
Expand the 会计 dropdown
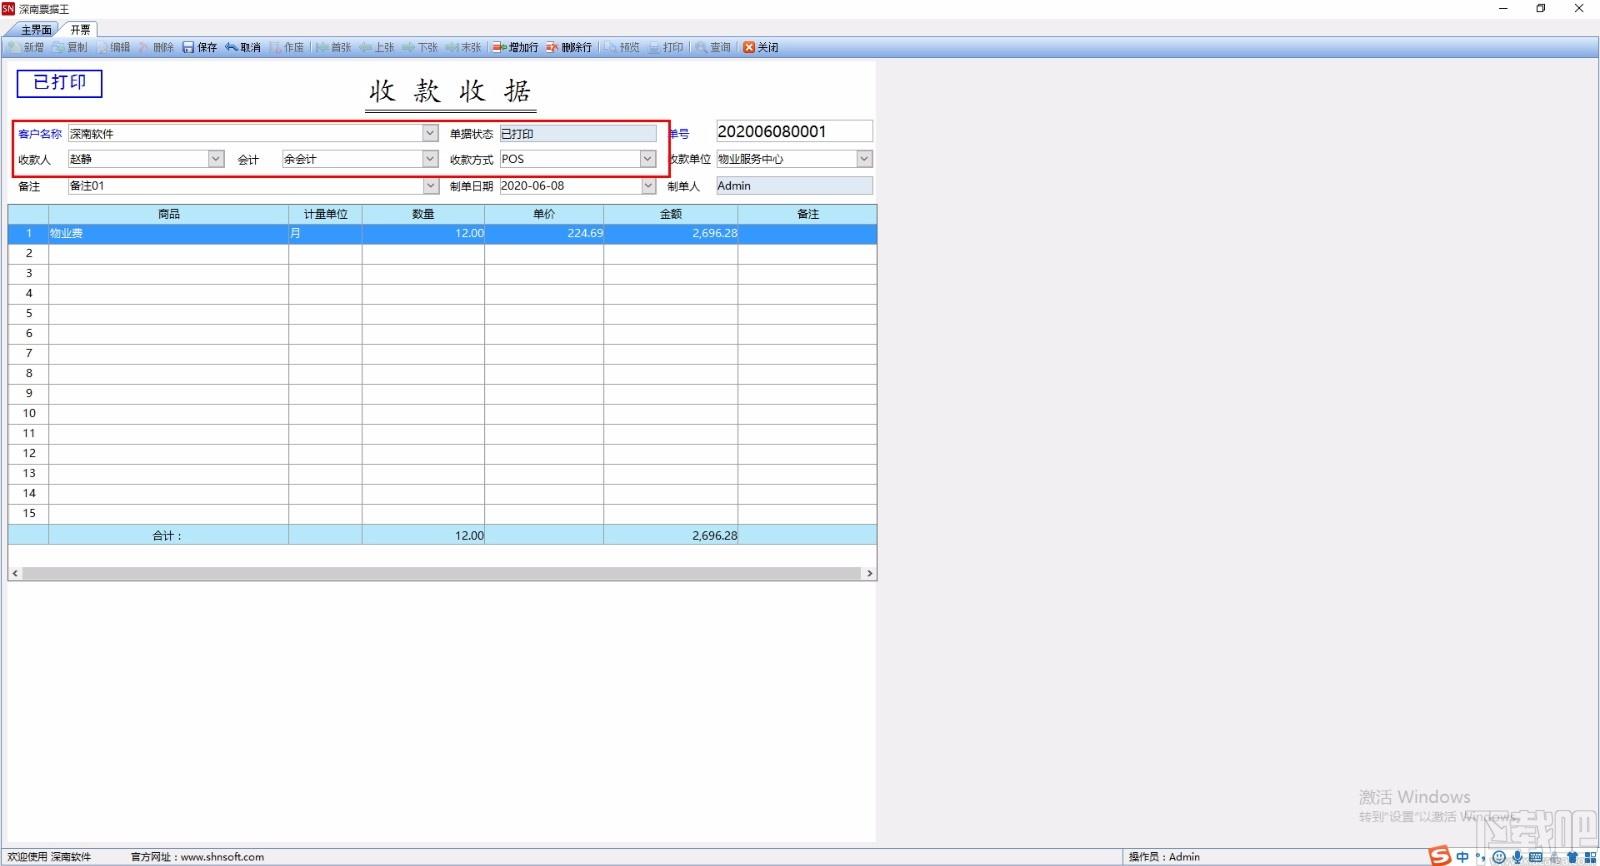(430, 159)
